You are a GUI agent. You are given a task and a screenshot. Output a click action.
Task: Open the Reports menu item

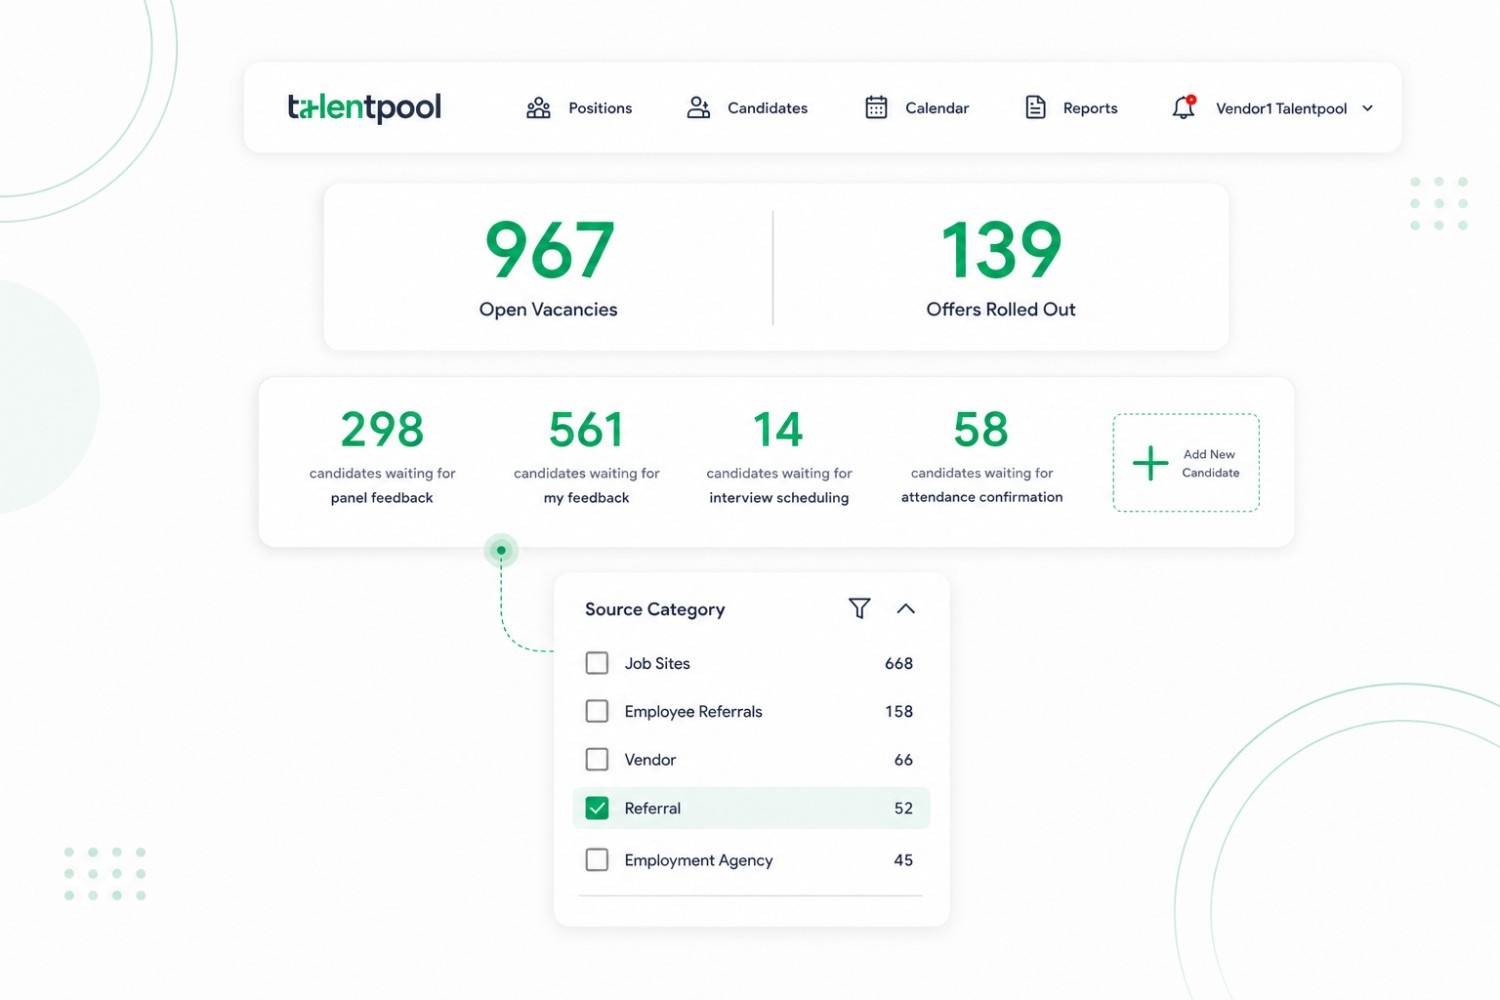(1090, 108)
